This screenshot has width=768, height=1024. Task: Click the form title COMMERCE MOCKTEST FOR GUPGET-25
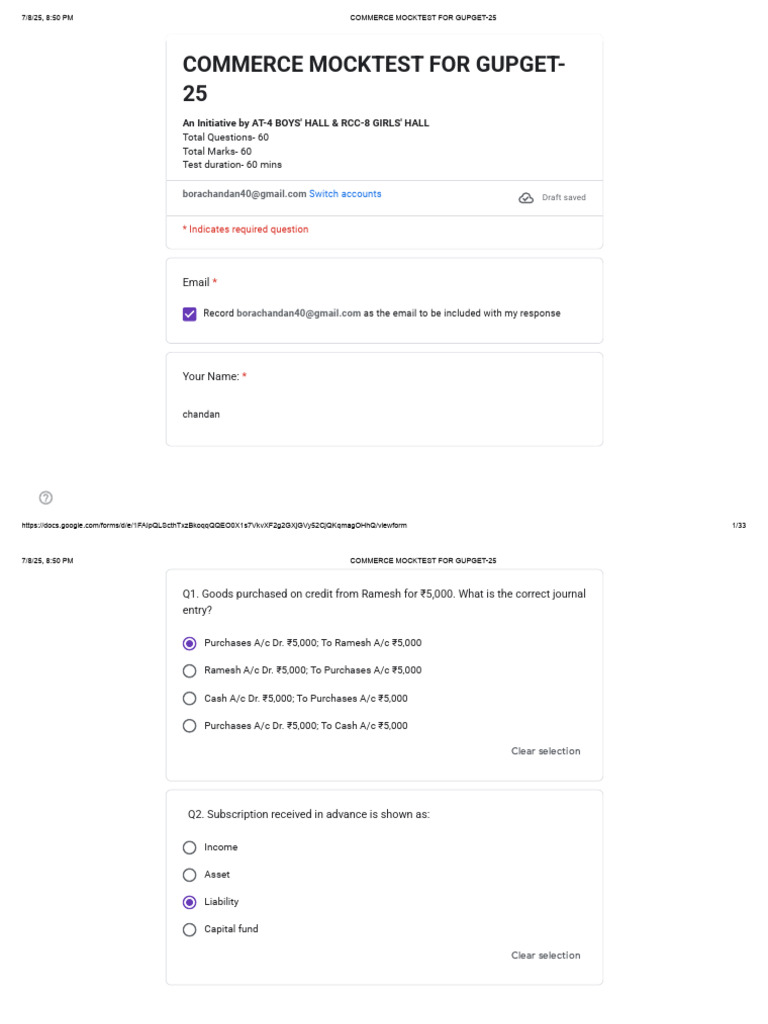pos(374,78)
